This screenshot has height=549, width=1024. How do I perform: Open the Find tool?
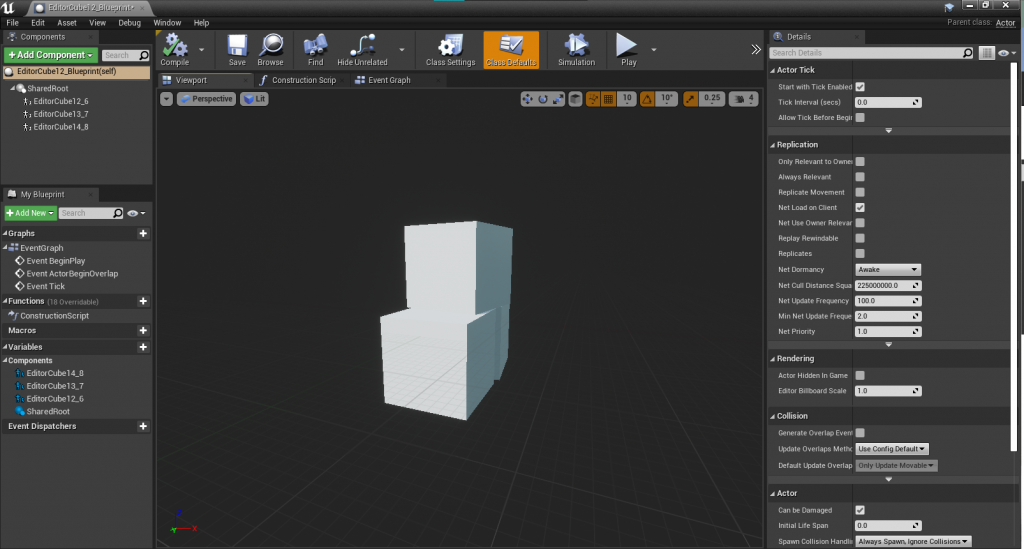[315, 50]
